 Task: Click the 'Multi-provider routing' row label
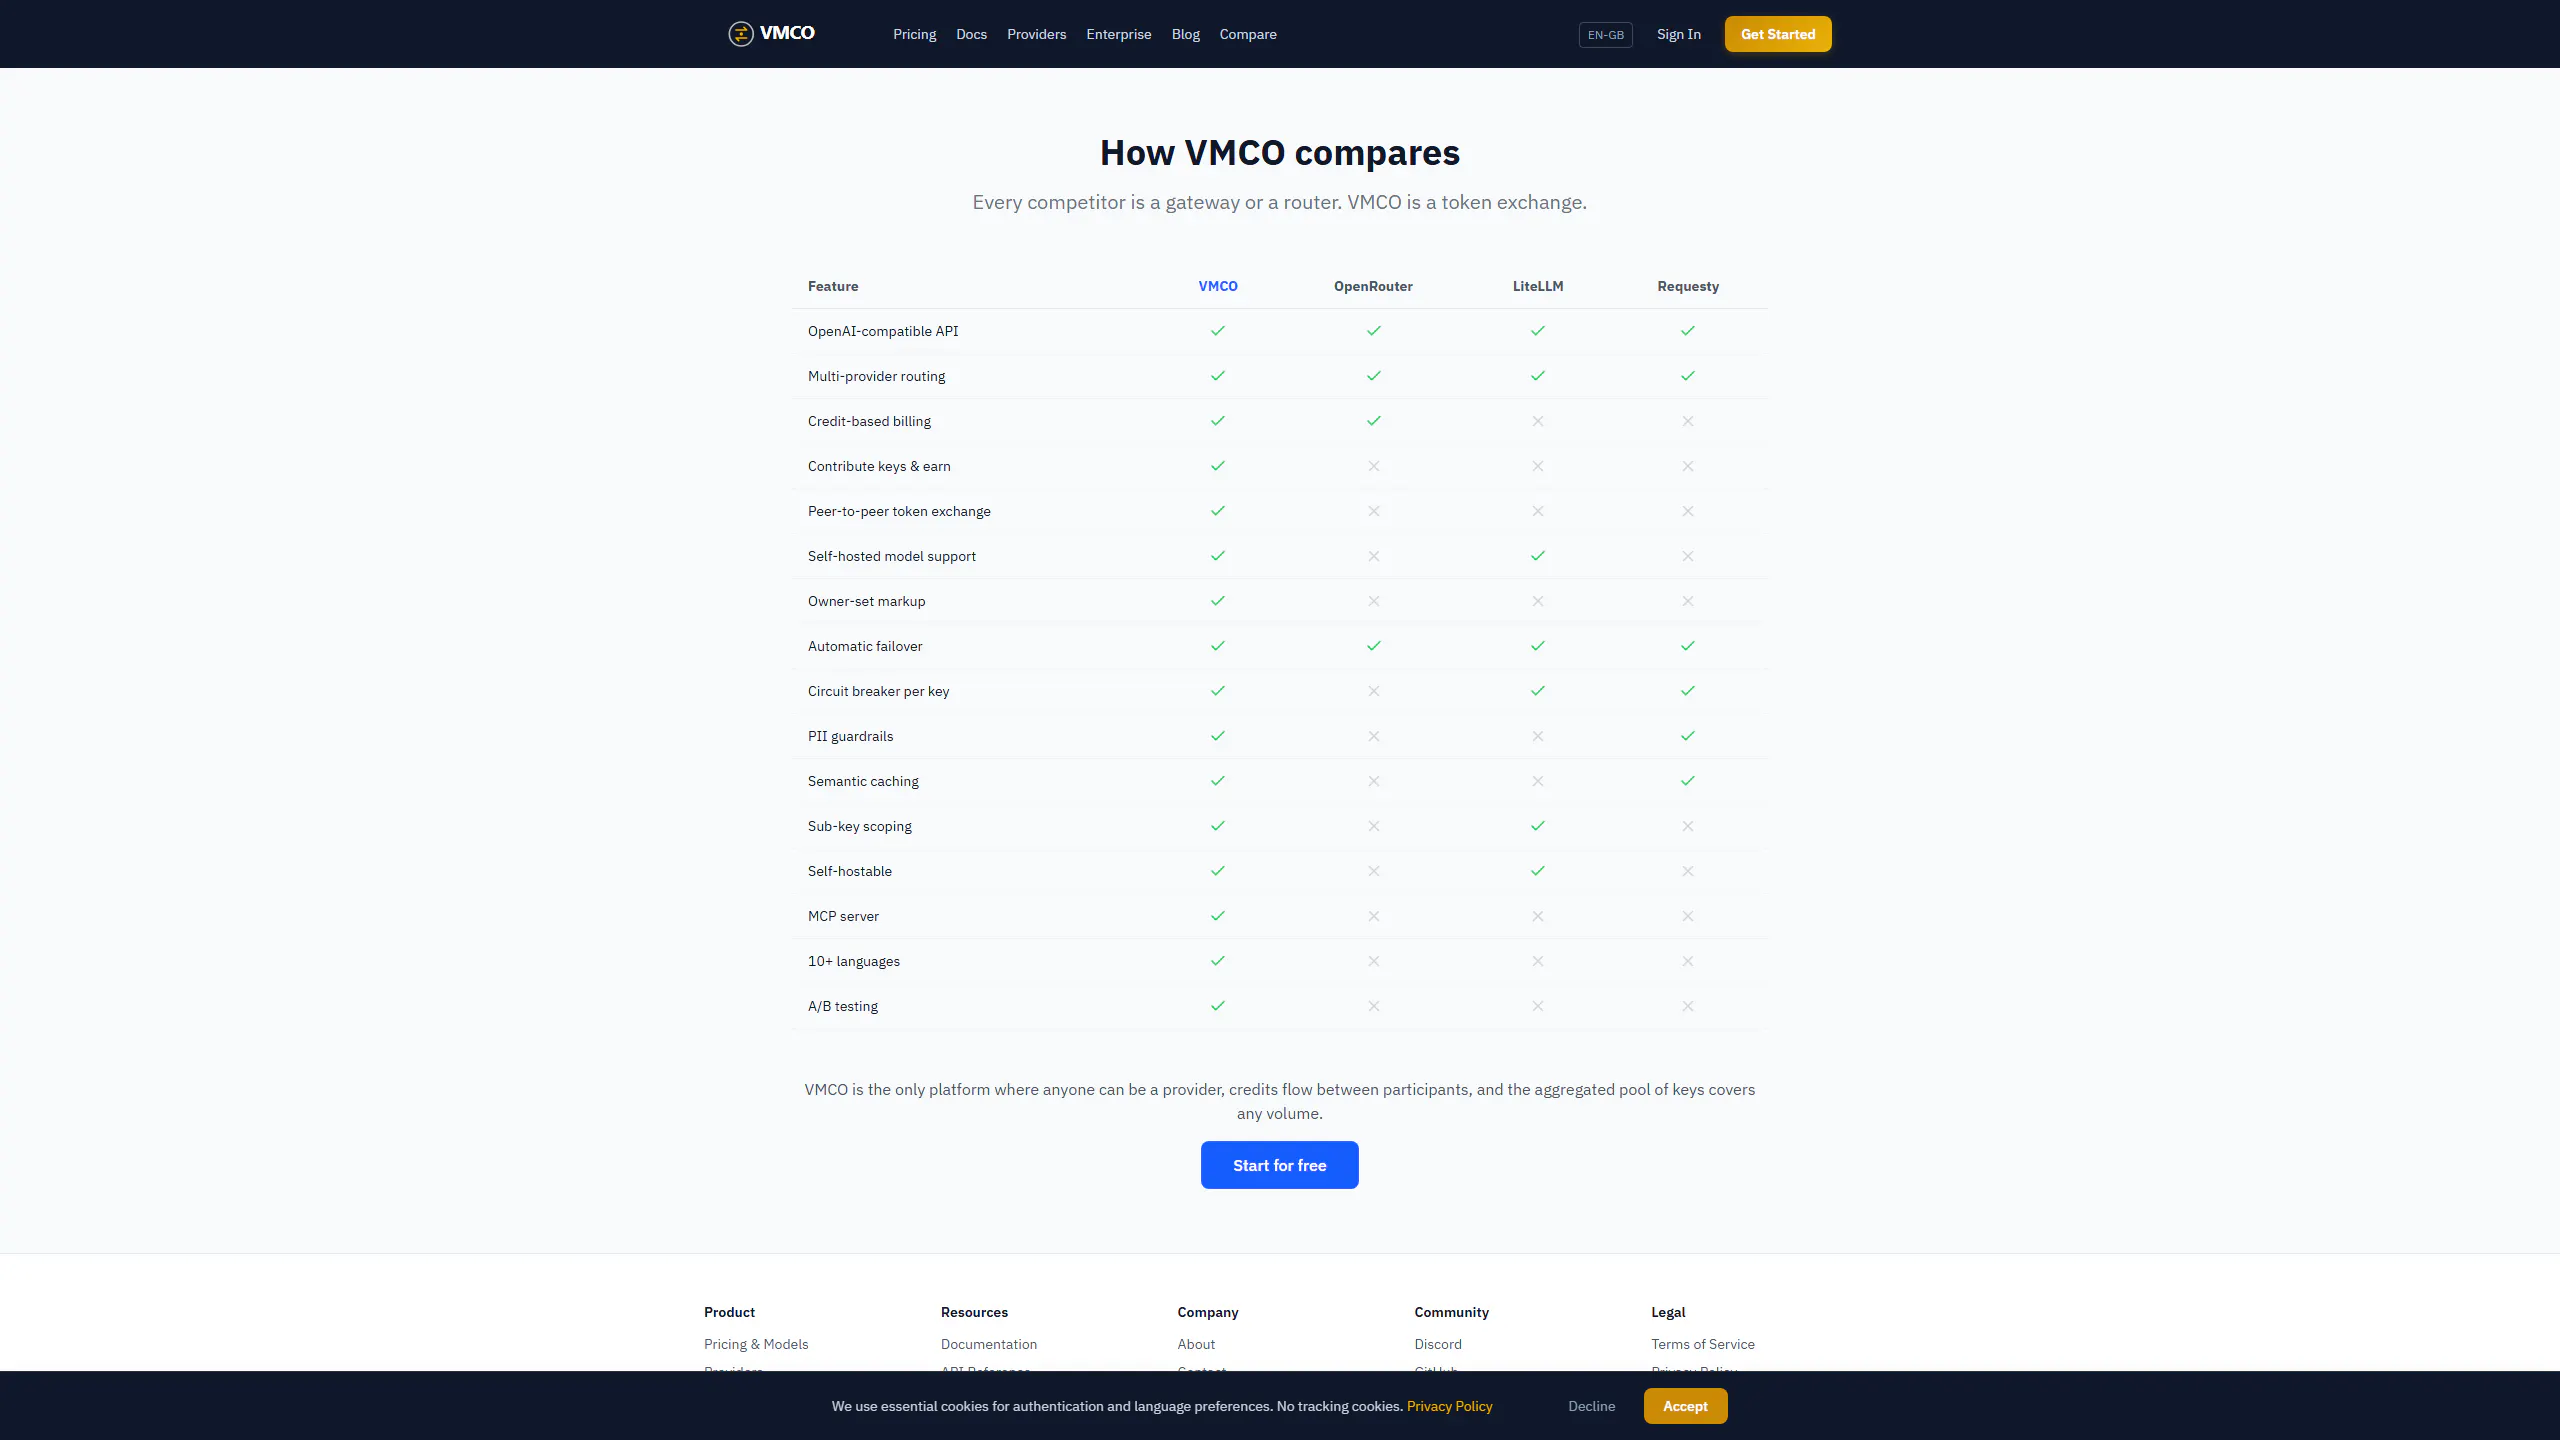pos(876,376)
